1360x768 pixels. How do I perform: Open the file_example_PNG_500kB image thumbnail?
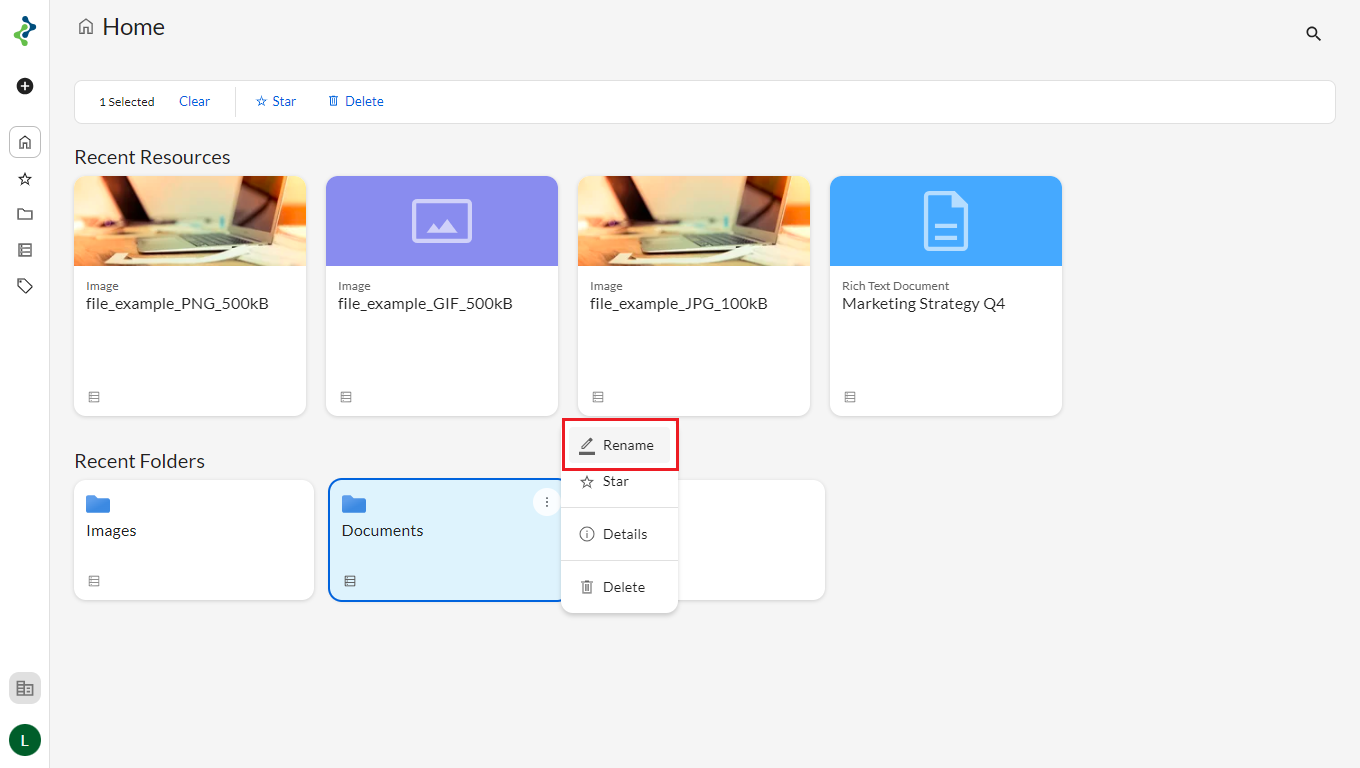190,221
